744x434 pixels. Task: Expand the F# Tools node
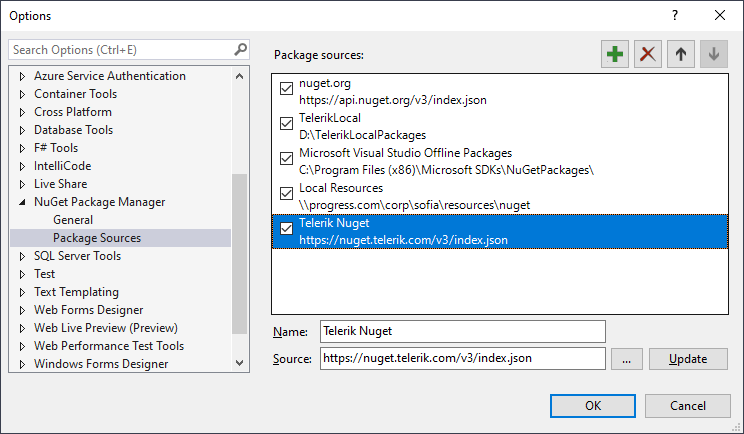point(22,148)
